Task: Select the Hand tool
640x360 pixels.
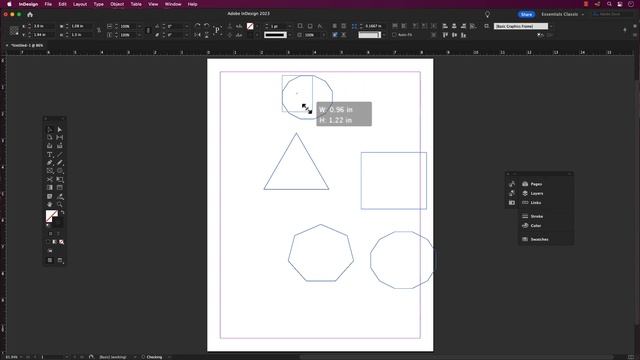Action: coord(50,204)
